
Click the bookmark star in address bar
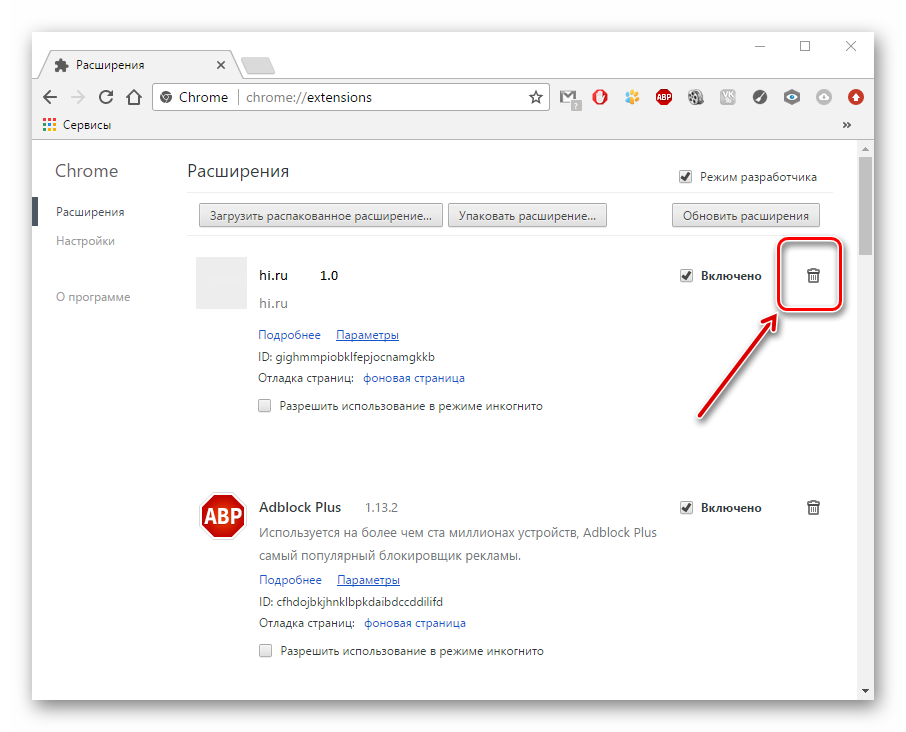click(536, 97)
